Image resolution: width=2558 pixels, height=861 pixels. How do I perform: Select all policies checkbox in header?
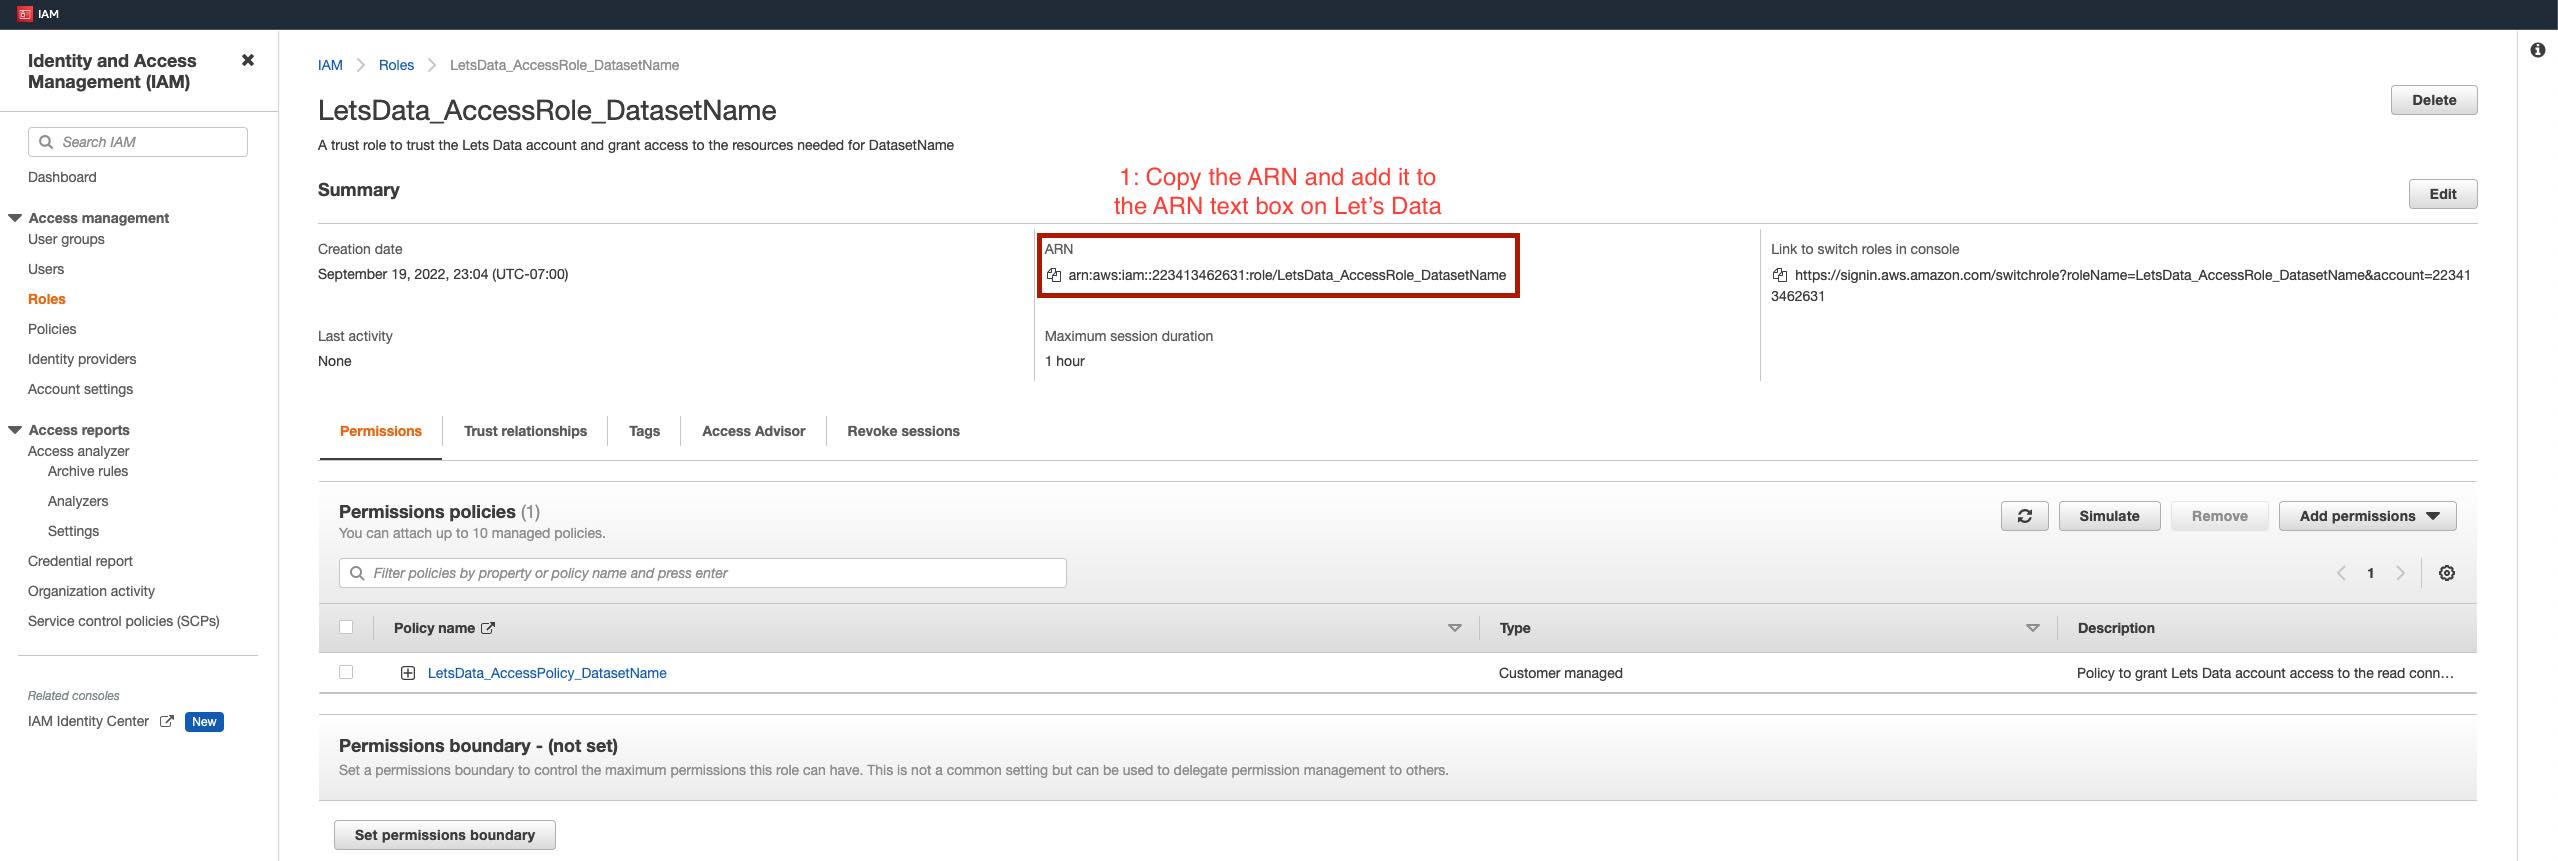(x=346, y=627)
